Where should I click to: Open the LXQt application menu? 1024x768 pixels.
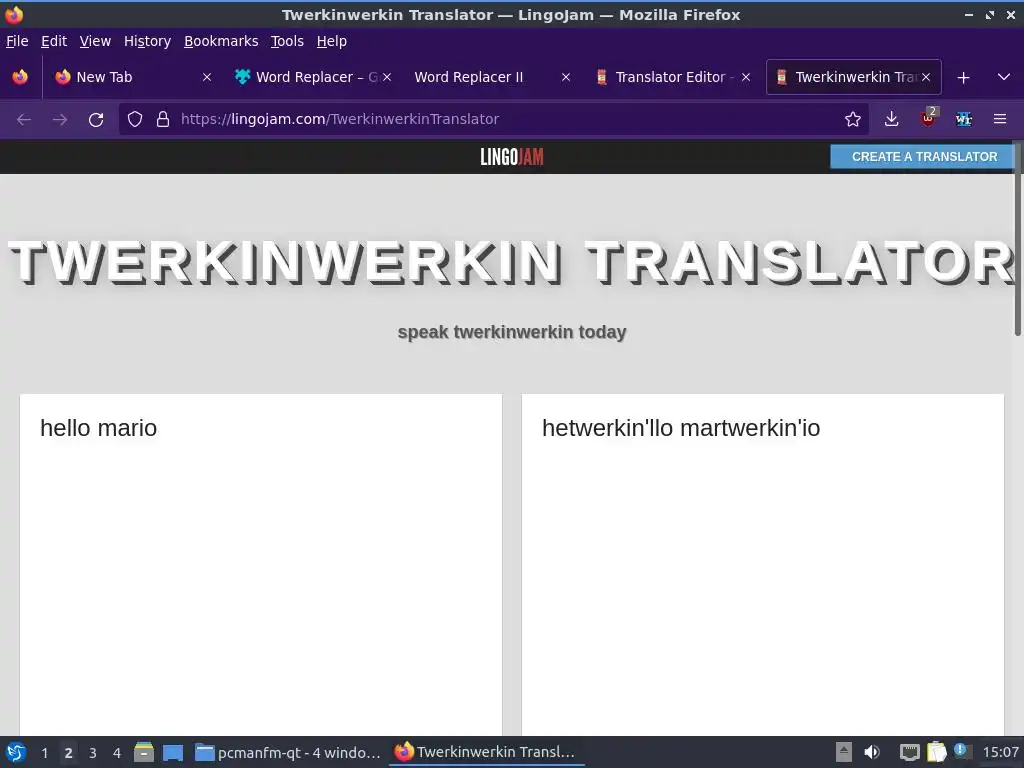pos(16,752)
